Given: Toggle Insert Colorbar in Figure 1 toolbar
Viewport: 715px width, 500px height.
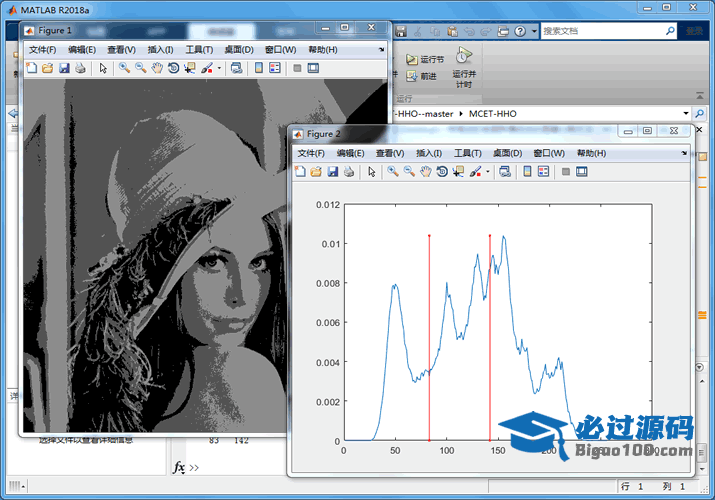Looking at the screenshot, I should point(257,68).
